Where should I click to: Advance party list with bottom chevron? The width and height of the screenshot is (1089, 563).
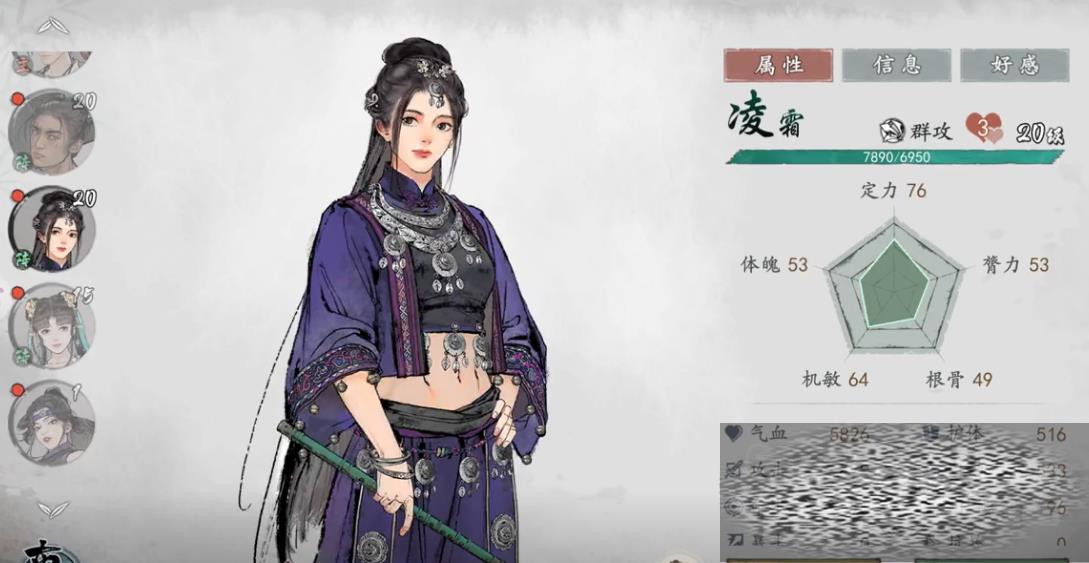coord(53,510)
